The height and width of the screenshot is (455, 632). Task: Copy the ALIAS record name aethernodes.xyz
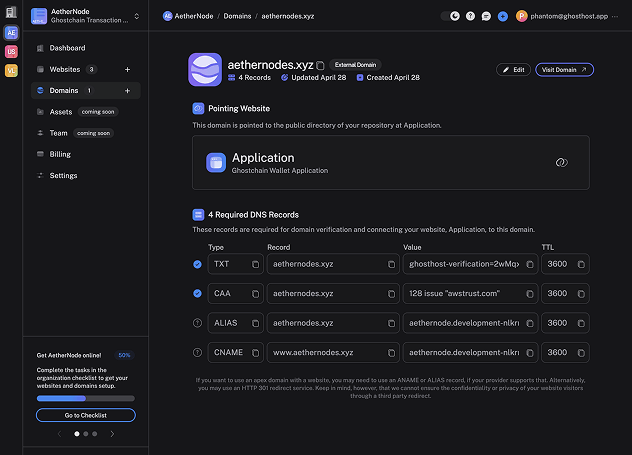pyautogui.click(x=391, y=323)
